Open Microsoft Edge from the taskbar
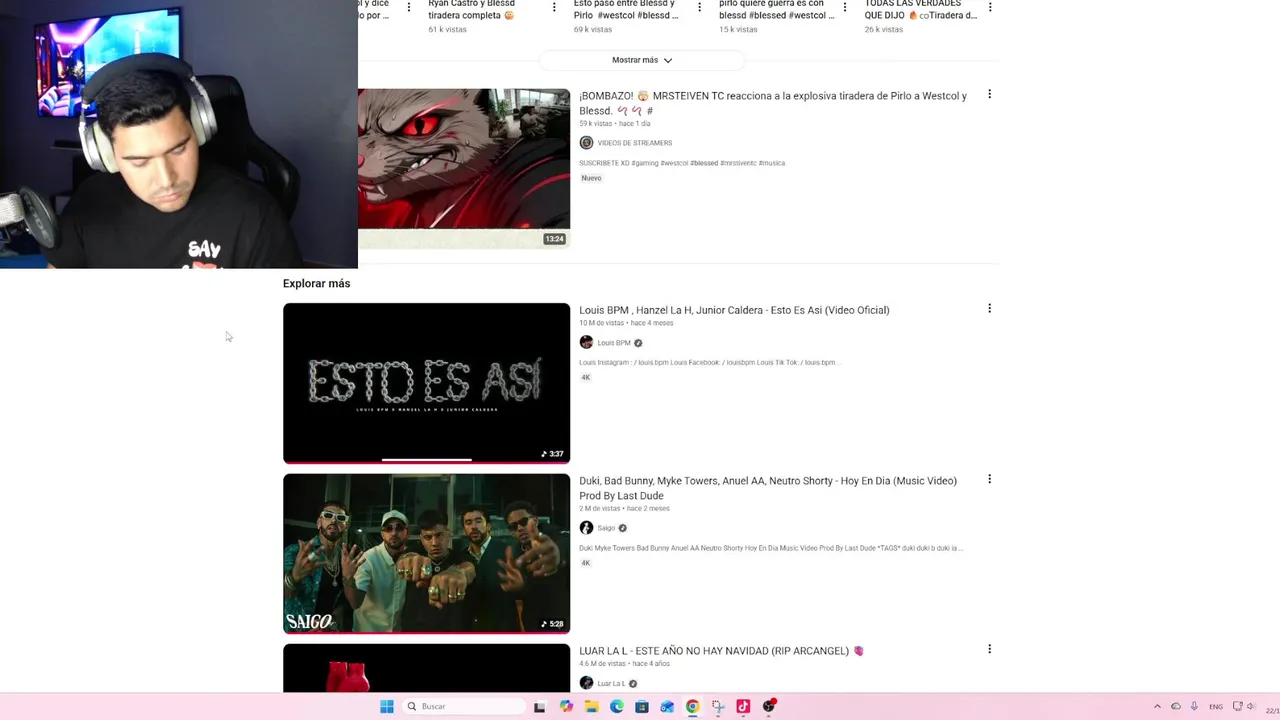Screen dimensions: 1280x720 click(616, 707)
